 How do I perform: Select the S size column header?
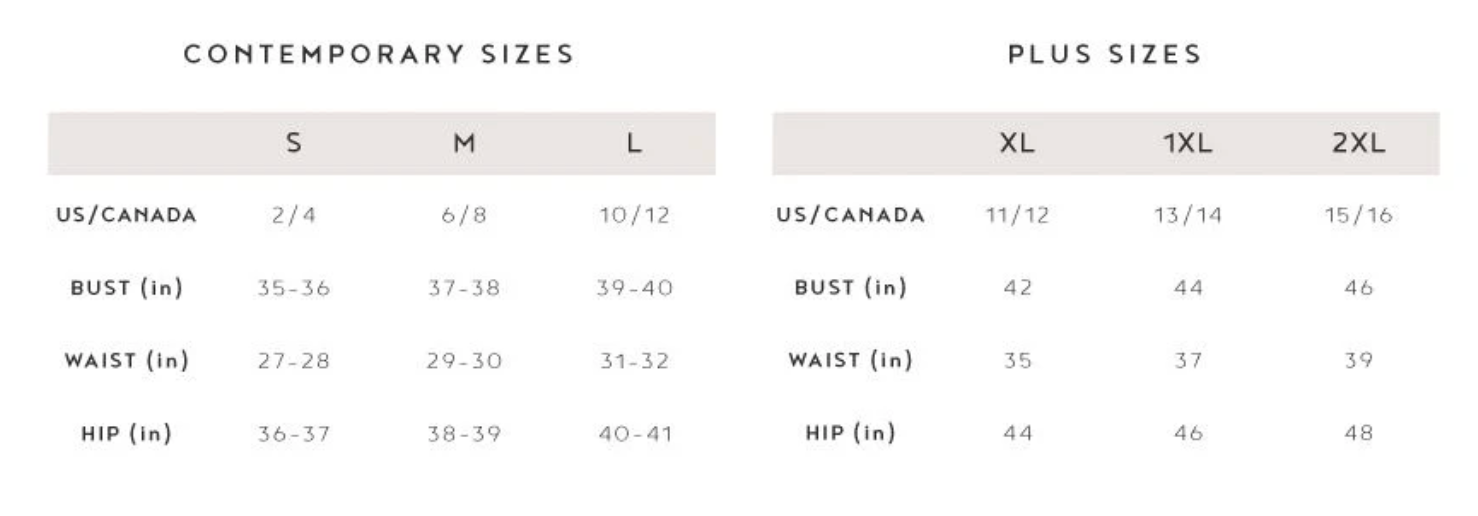(x=293, y=143)
